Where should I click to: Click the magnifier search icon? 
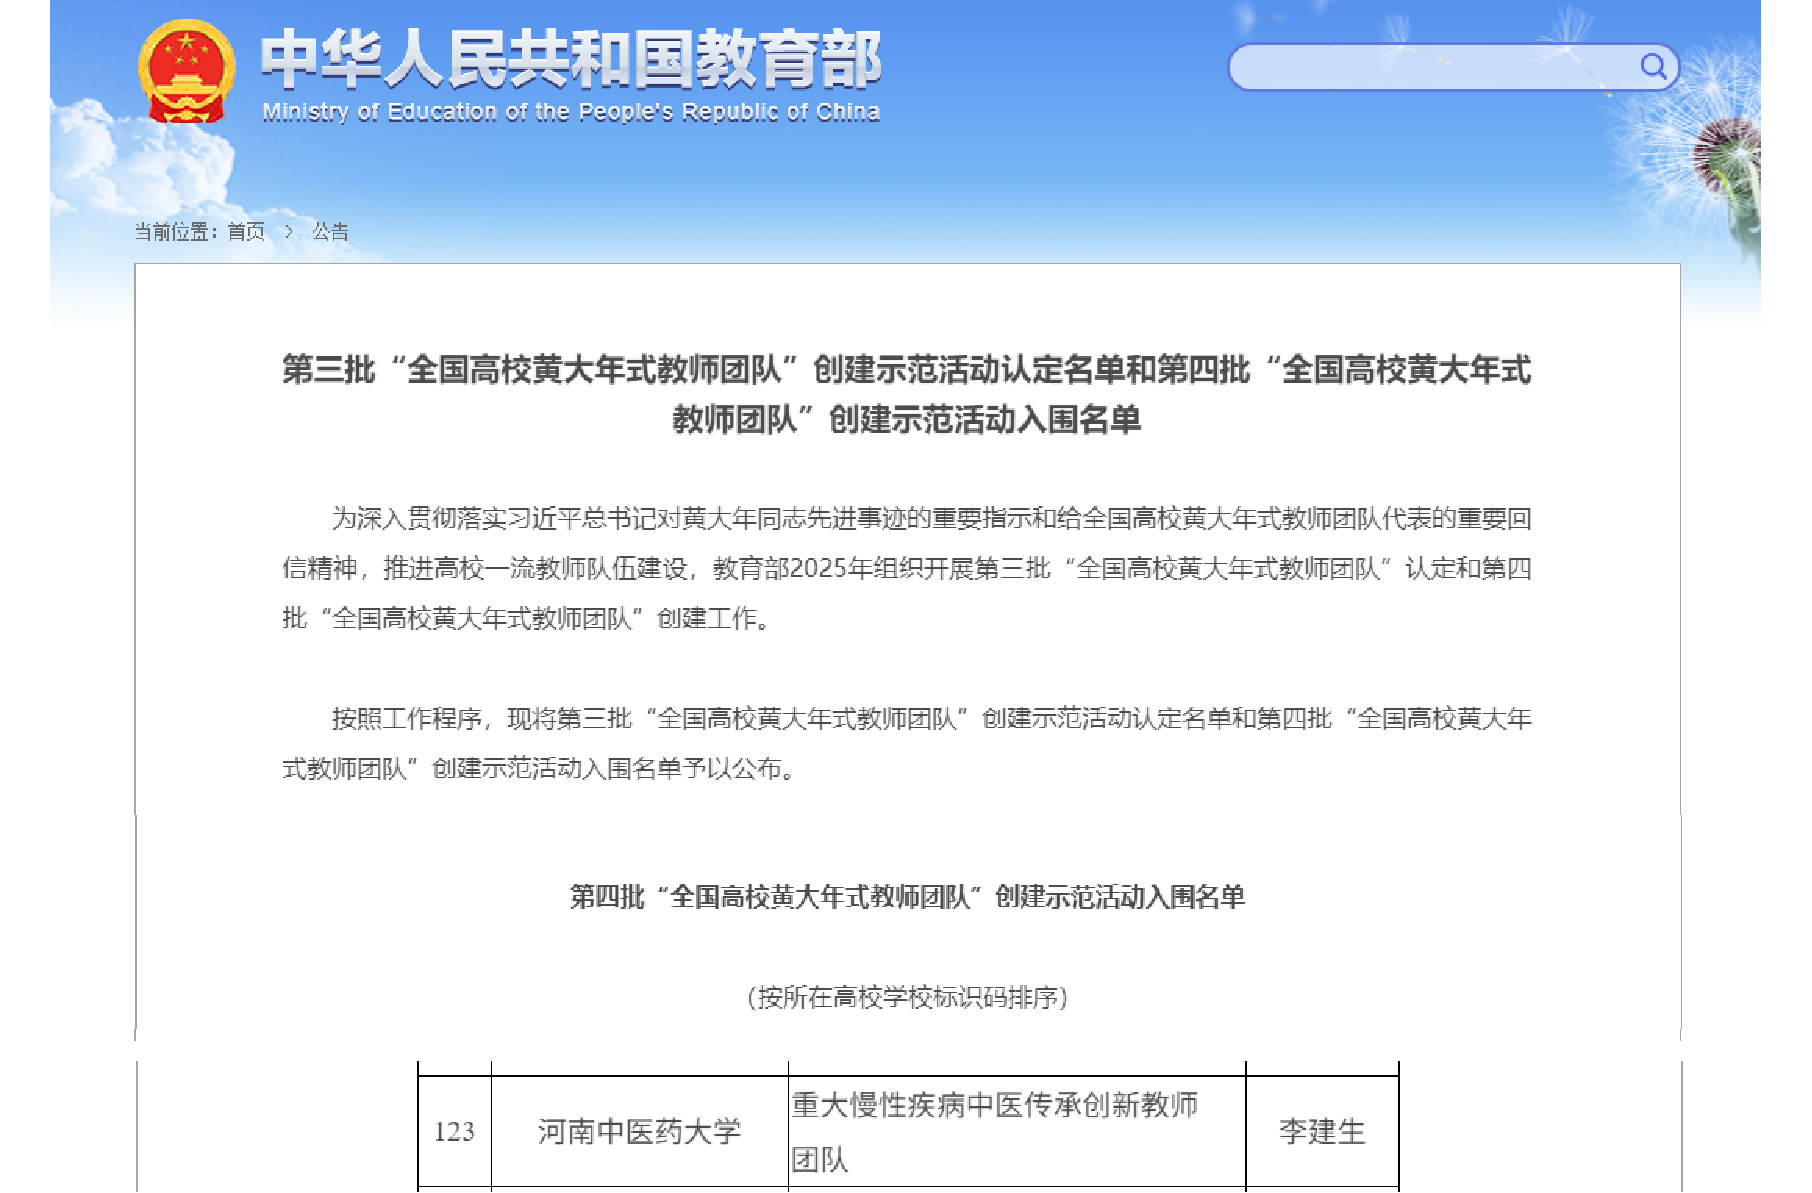point(1653,67)
